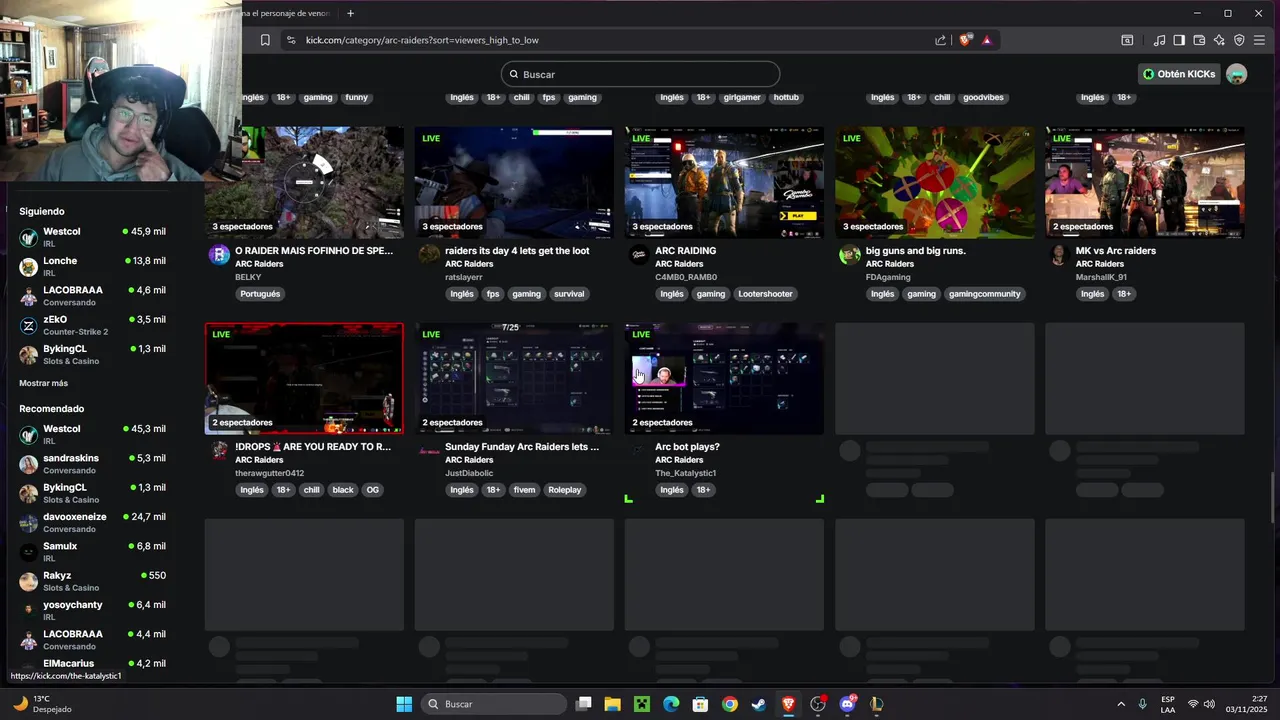1280x720 pixels.
Task: Select survival tag under ratslayerr stream
Action: click(569, 294)
